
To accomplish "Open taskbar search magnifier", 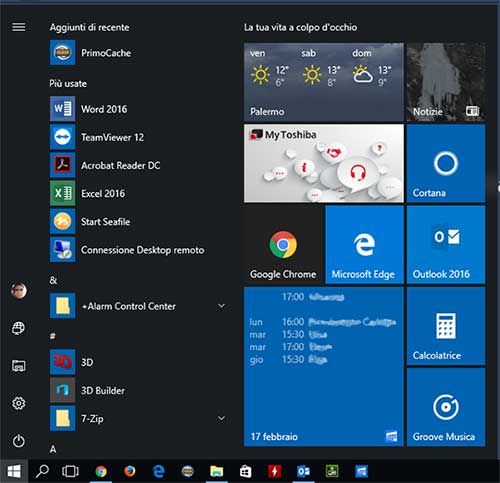I will coord(42,471).
